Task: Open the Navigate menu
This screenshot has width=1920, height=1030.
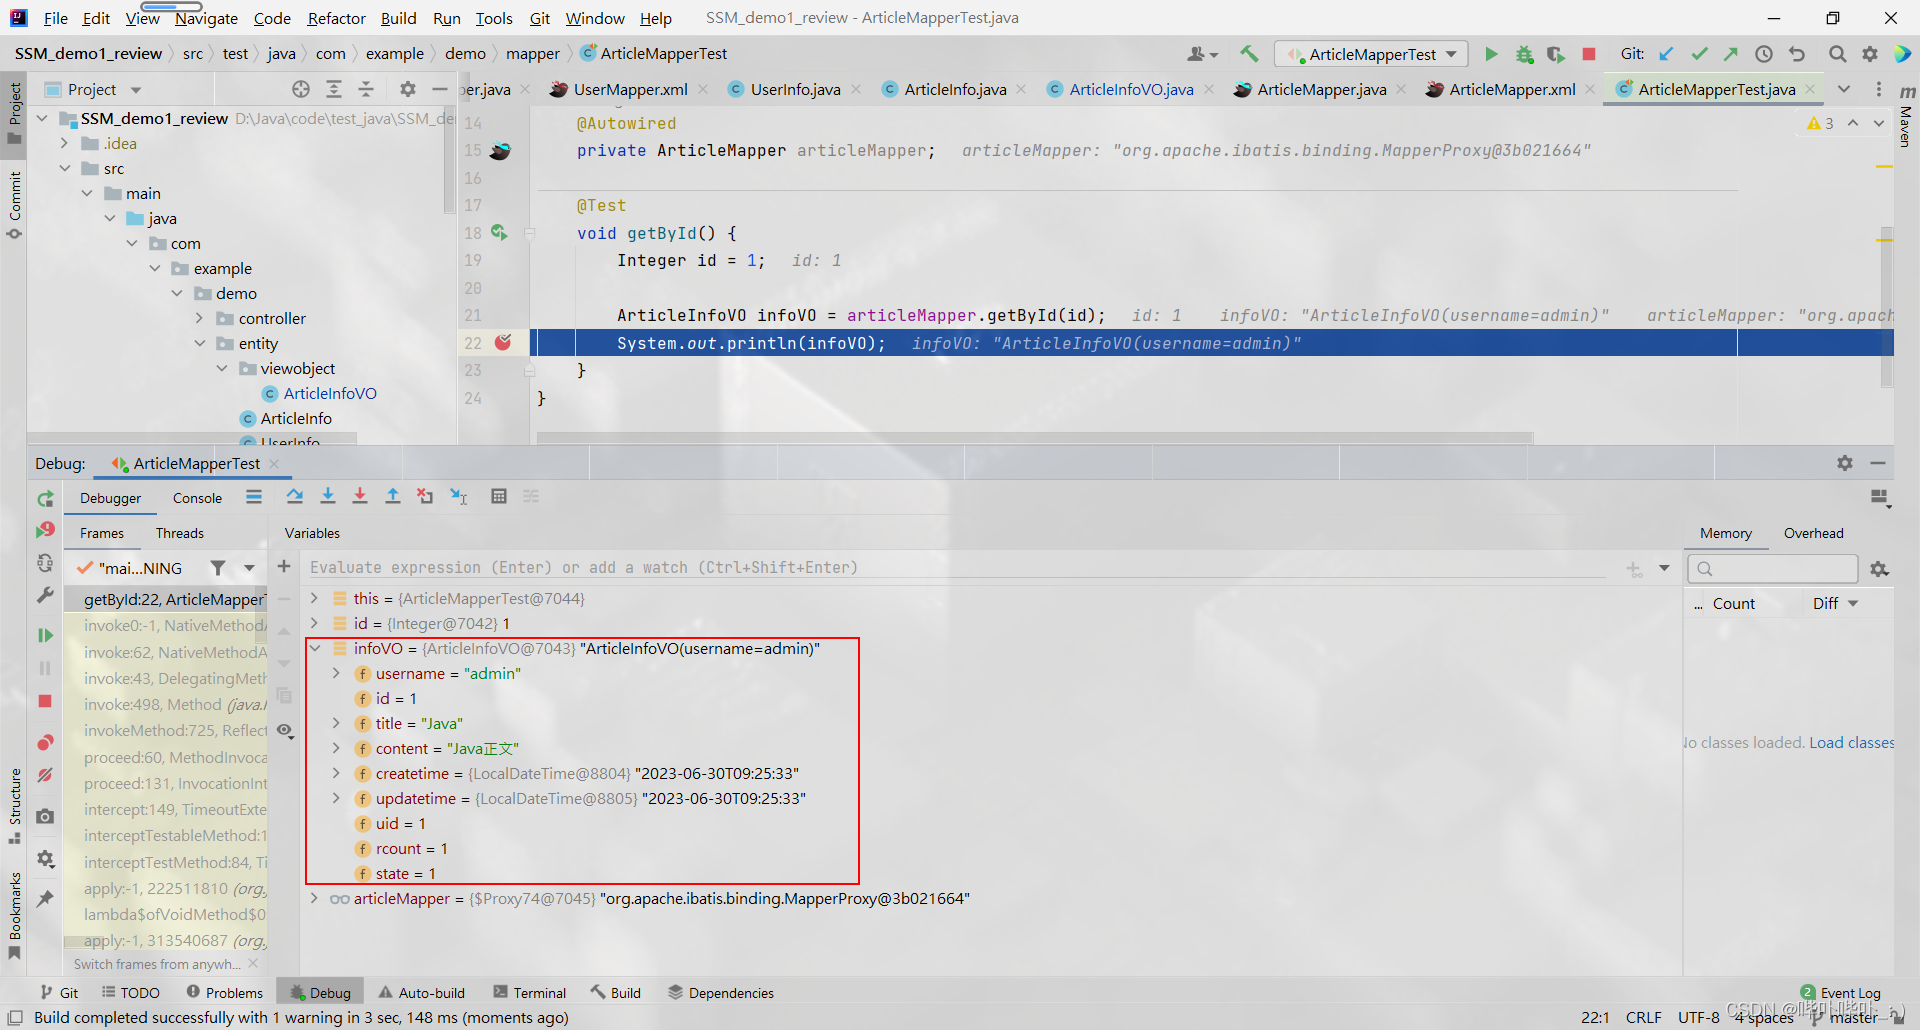Action: click(206, 18)
